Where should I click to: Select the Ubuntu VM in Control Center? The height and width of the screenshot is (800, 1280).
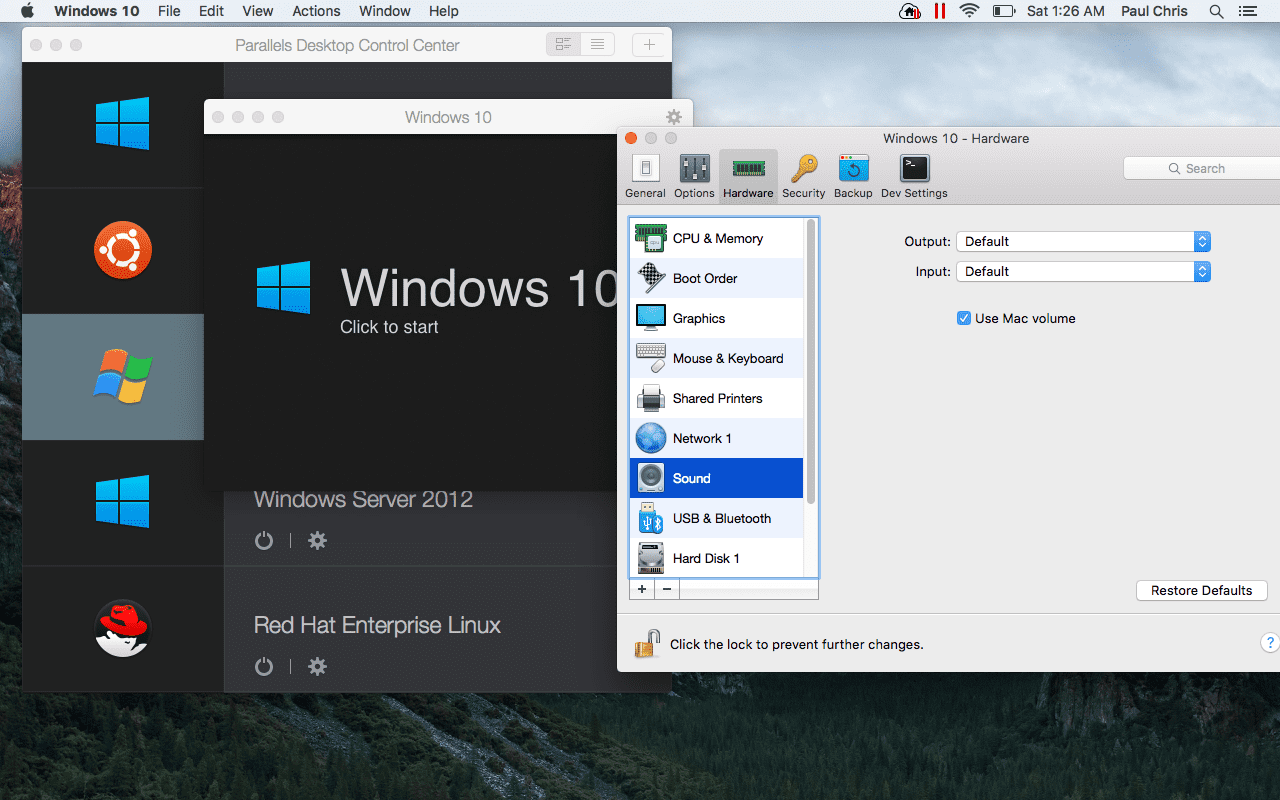(123, 250)
